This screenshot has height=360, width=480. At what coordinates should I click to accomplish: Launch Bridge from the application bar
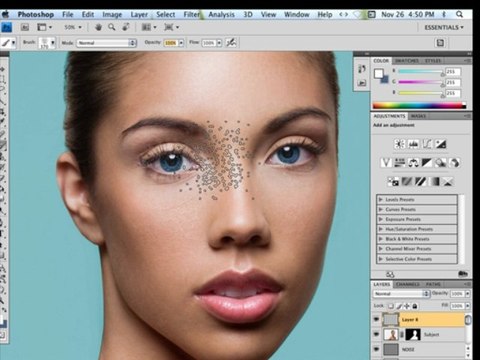(x=25, y=27)
